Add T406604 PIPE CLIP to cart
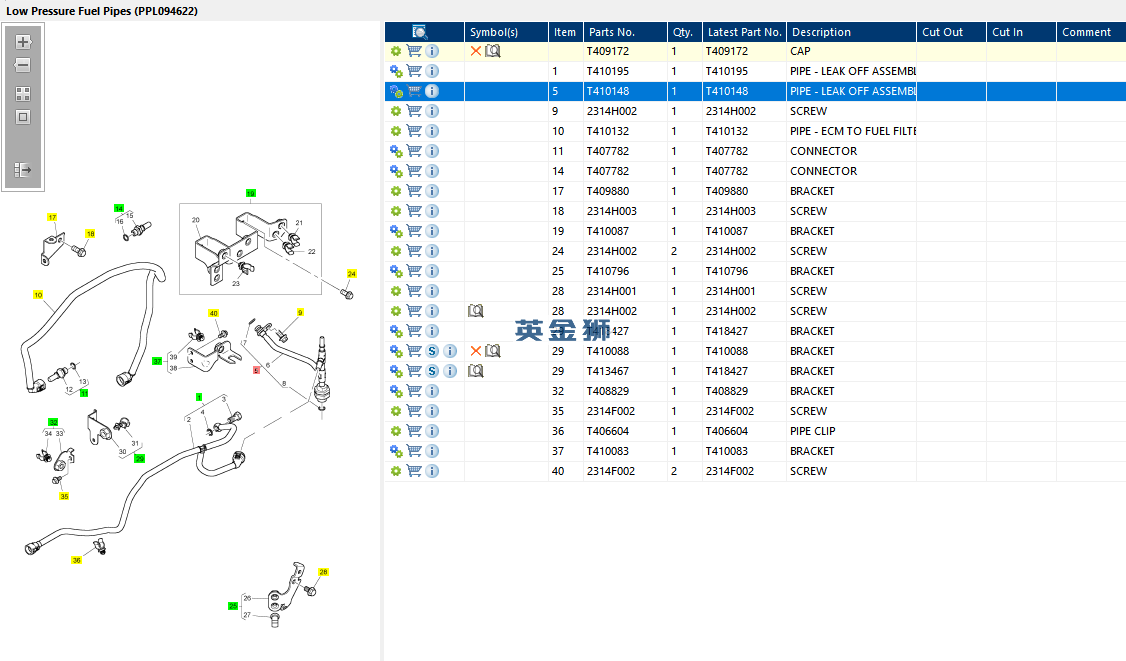Viewport: 1126px width, 661px height. pyautogui.click(x=414, y=431)
